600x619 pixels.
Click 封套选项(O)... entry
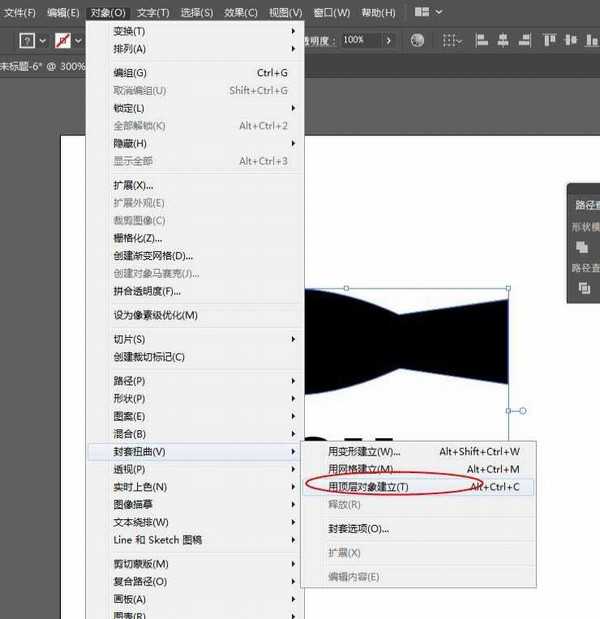pyautogui.click(x=358, y=528)
